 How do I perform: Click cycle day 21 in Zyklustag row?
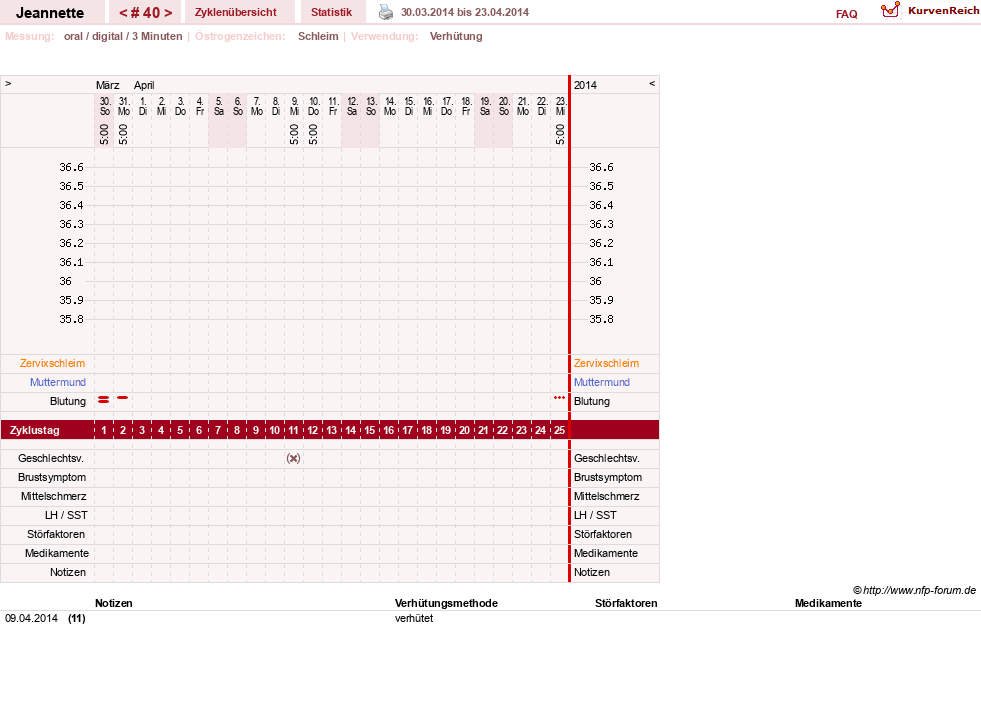click(x=484, y=430)
